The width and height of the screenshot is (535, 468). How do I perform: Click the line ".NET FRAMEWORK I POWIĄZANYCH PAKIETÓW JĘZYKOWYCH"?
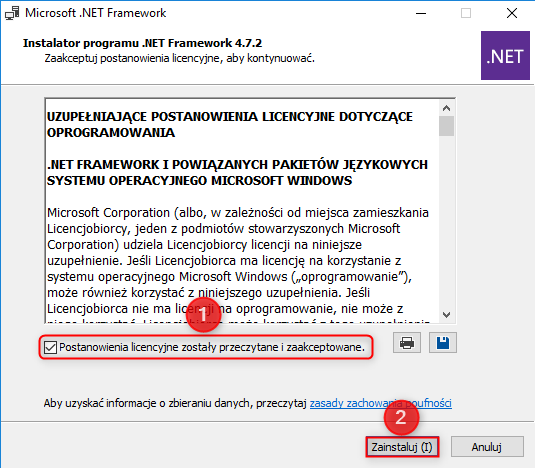[237, 164]
